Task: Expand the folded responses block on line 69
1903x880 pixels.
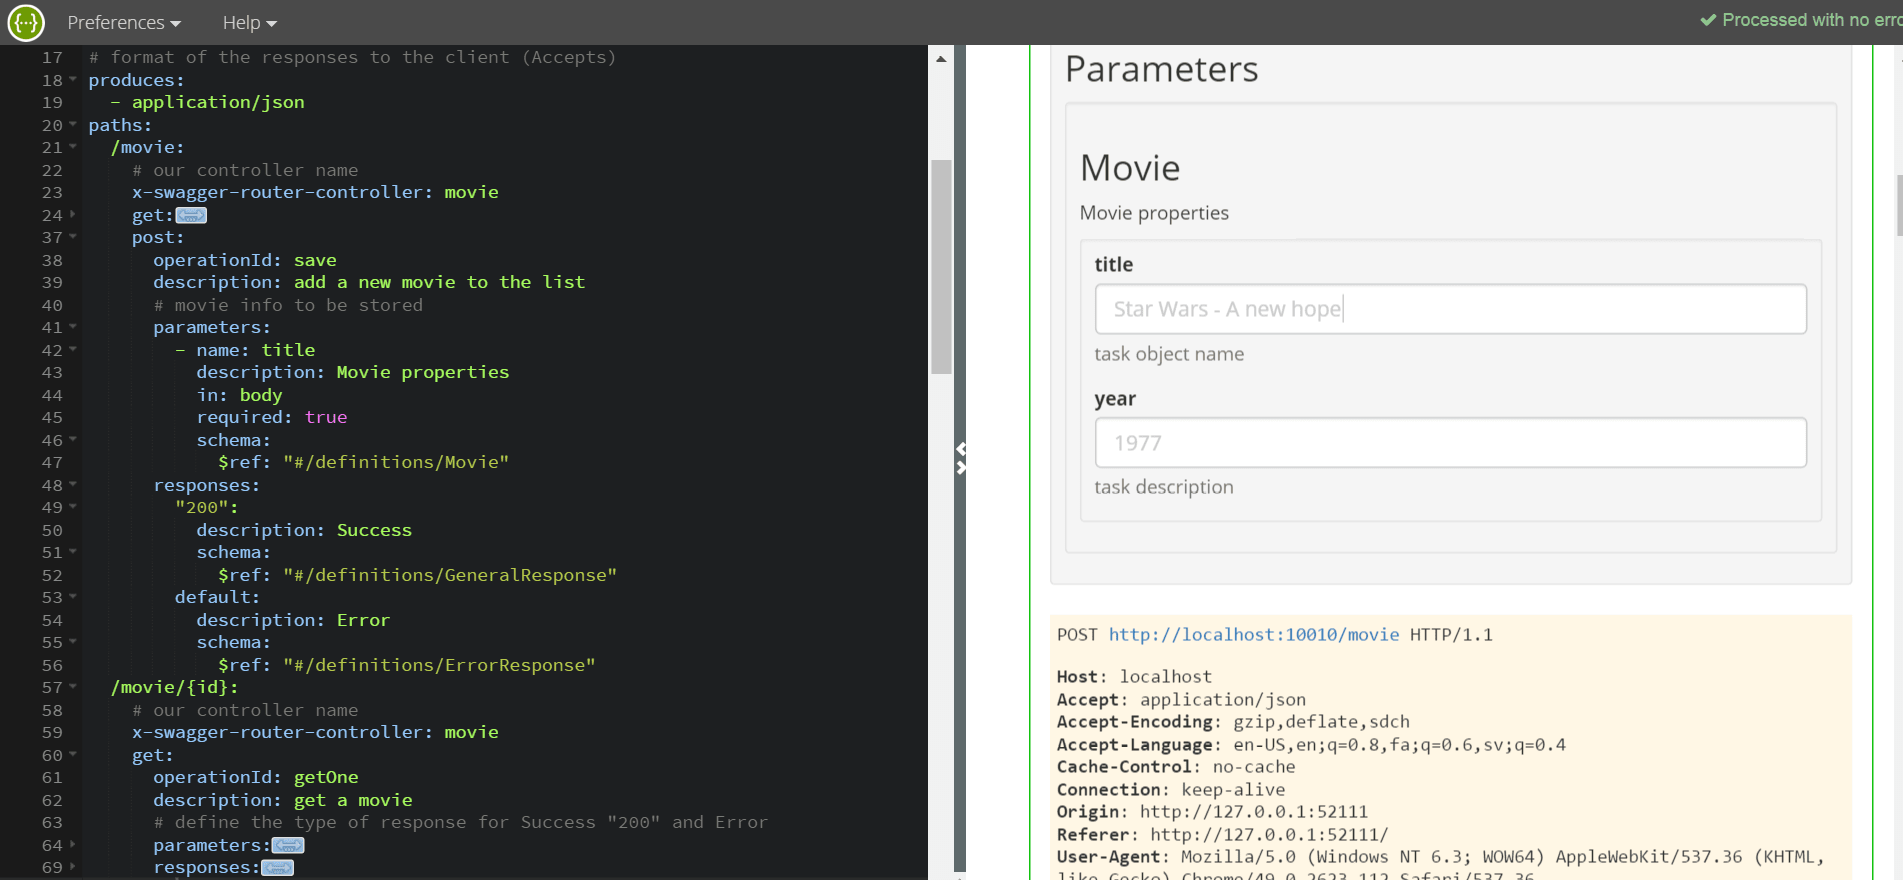Action: coord(277,868)
